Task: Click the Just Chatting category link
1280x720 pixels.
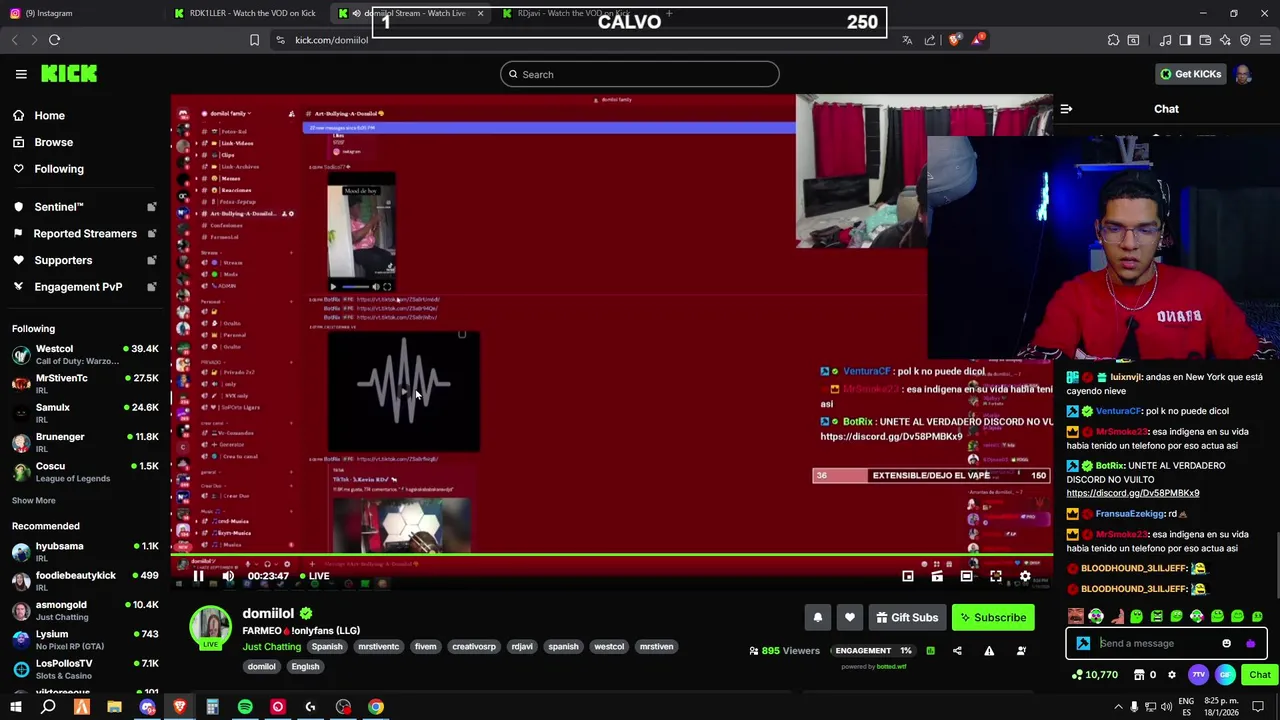Action: [271, 647]
